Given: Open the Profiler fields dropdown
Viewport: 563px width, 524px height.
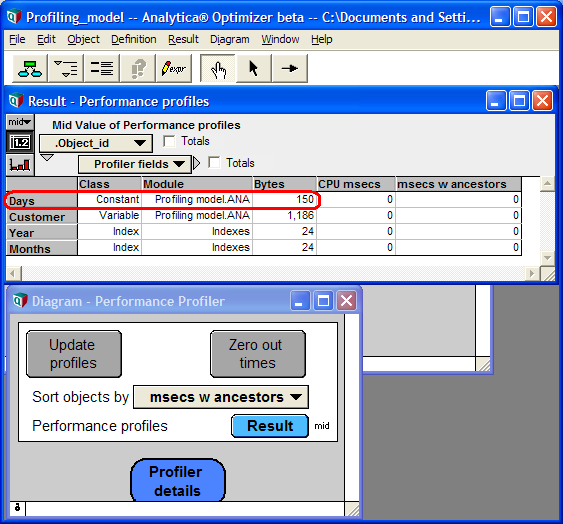Looking at the screenshot, I should pyautogui.click(x=135, y=164).
